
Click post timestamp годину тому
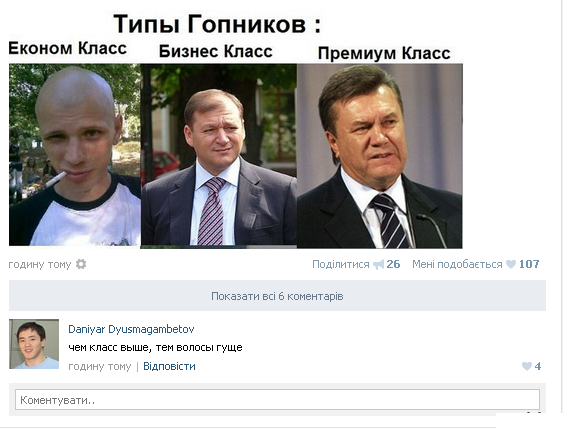pos(40,264)
